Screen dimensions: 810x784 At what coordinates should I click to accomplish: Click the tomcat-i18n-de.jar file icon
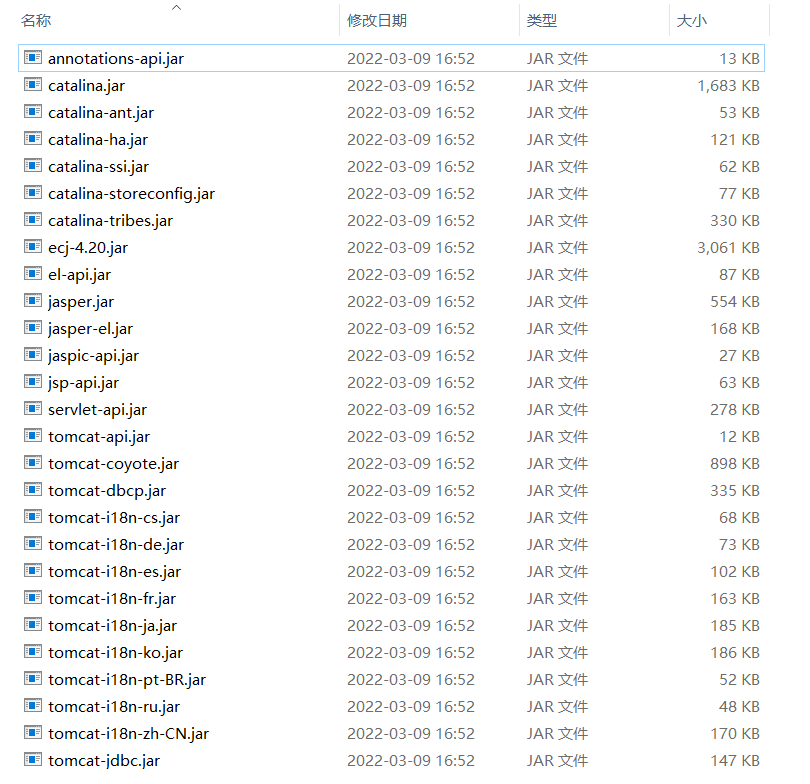pos(33,543)
